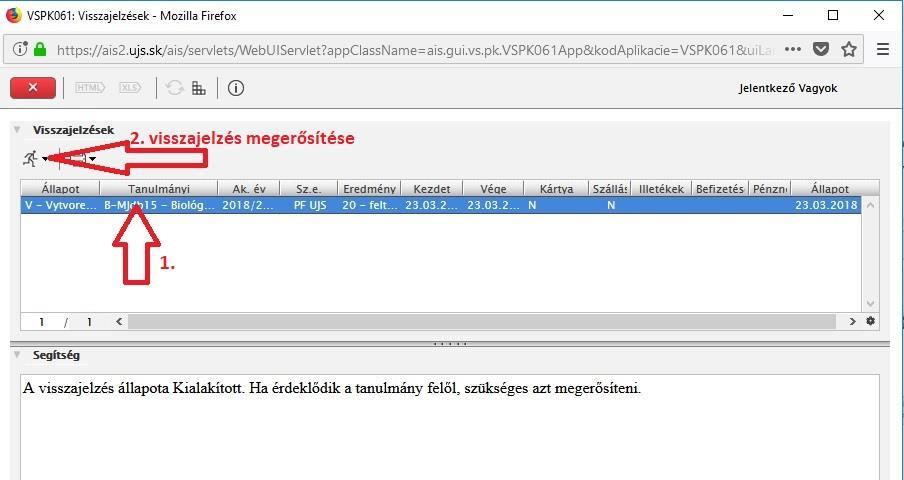Click the Kezdet column header
904x480 pixels.
click(432, 188)
